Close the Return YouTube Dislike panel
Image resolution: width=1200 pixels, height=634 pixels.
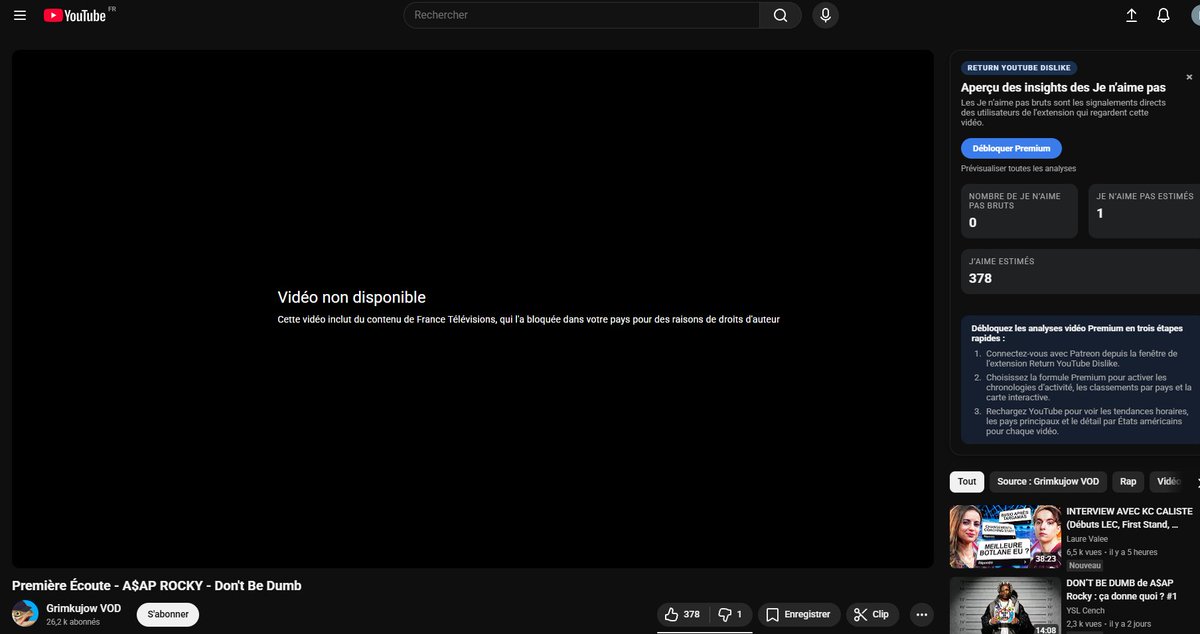pyautogui.click(x=1189, y=77)
